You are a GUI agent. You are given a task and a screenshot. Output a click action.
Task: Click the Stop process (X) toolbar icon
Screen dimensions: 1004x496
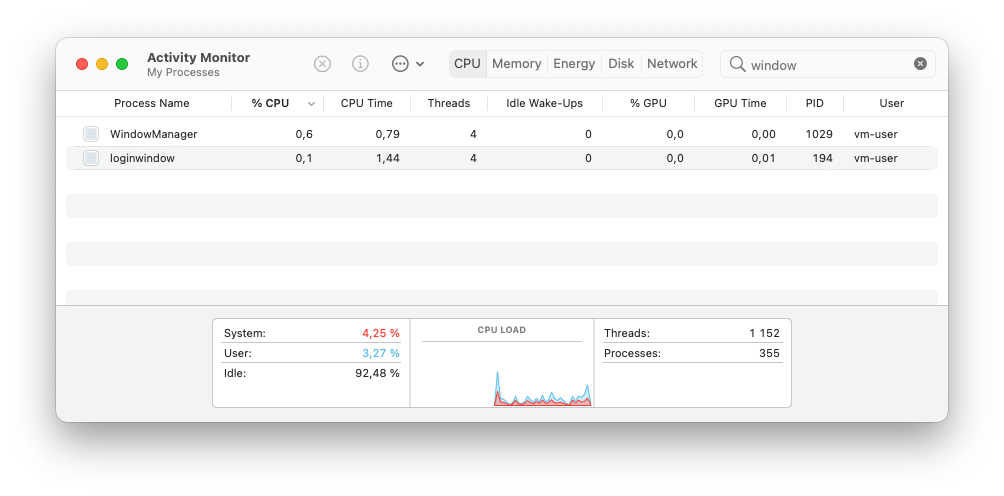pyautogui.click(x=322, y=64)
